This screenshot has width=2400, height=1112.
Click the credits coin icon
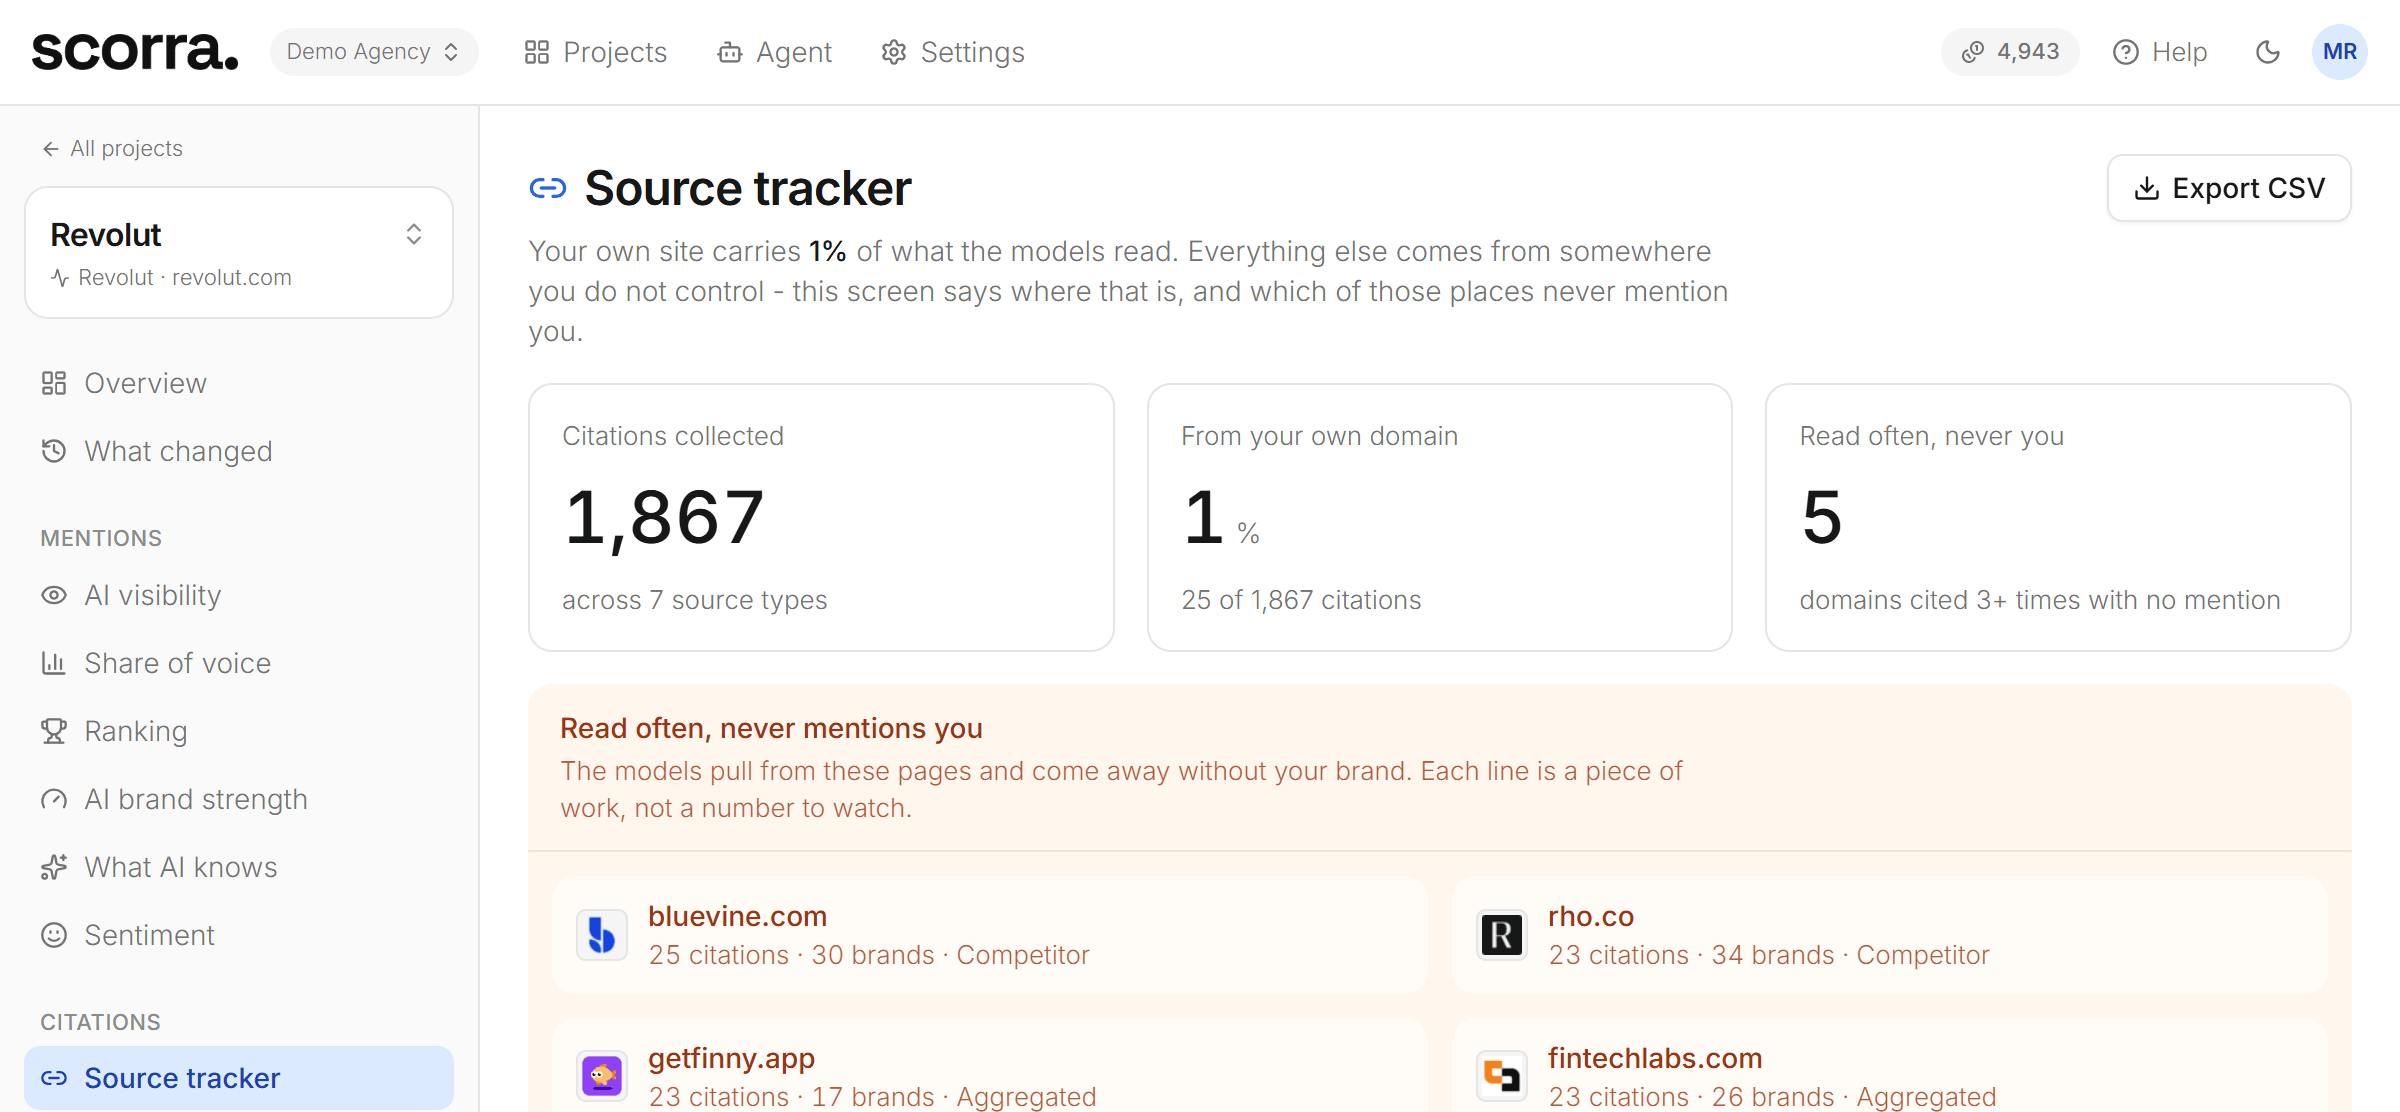point(1973,52)
